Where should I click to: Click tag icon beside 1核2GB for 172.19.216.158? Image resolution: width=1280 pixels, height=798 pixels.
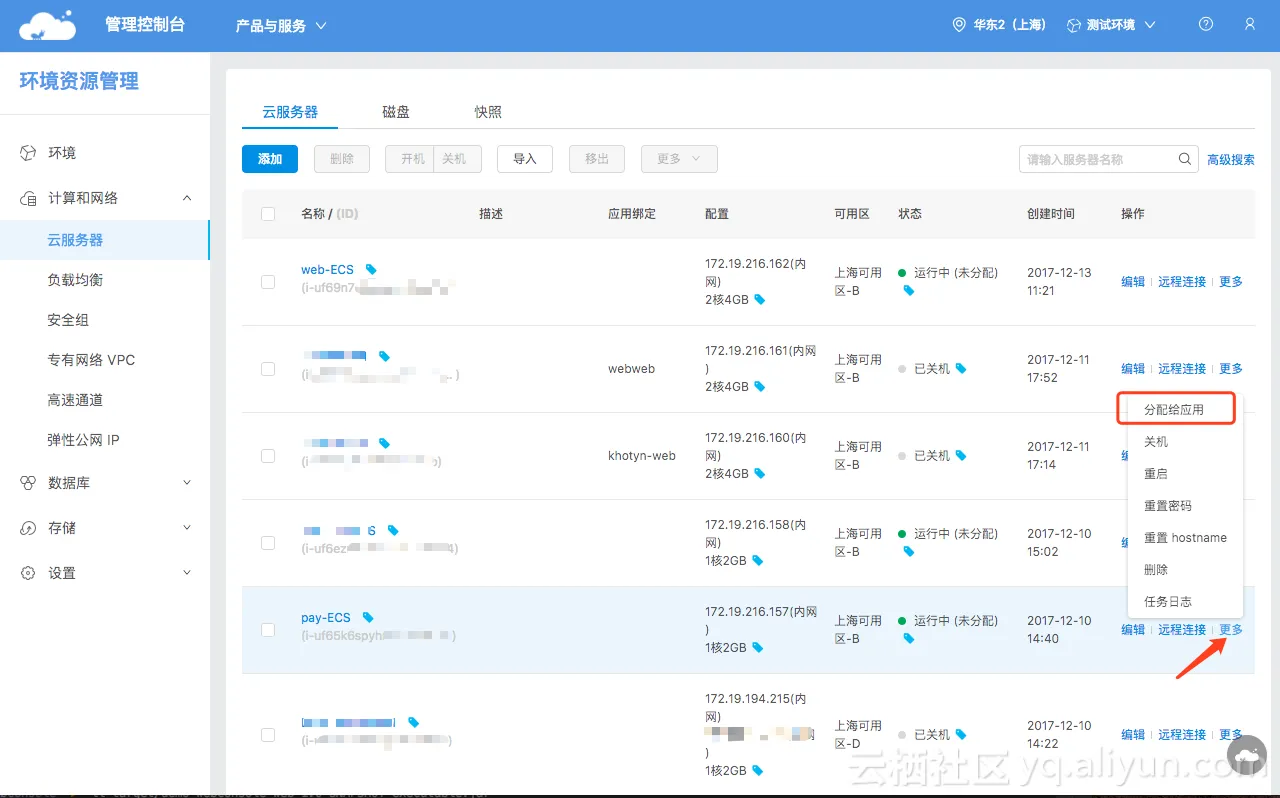click(x=758, y=561)
